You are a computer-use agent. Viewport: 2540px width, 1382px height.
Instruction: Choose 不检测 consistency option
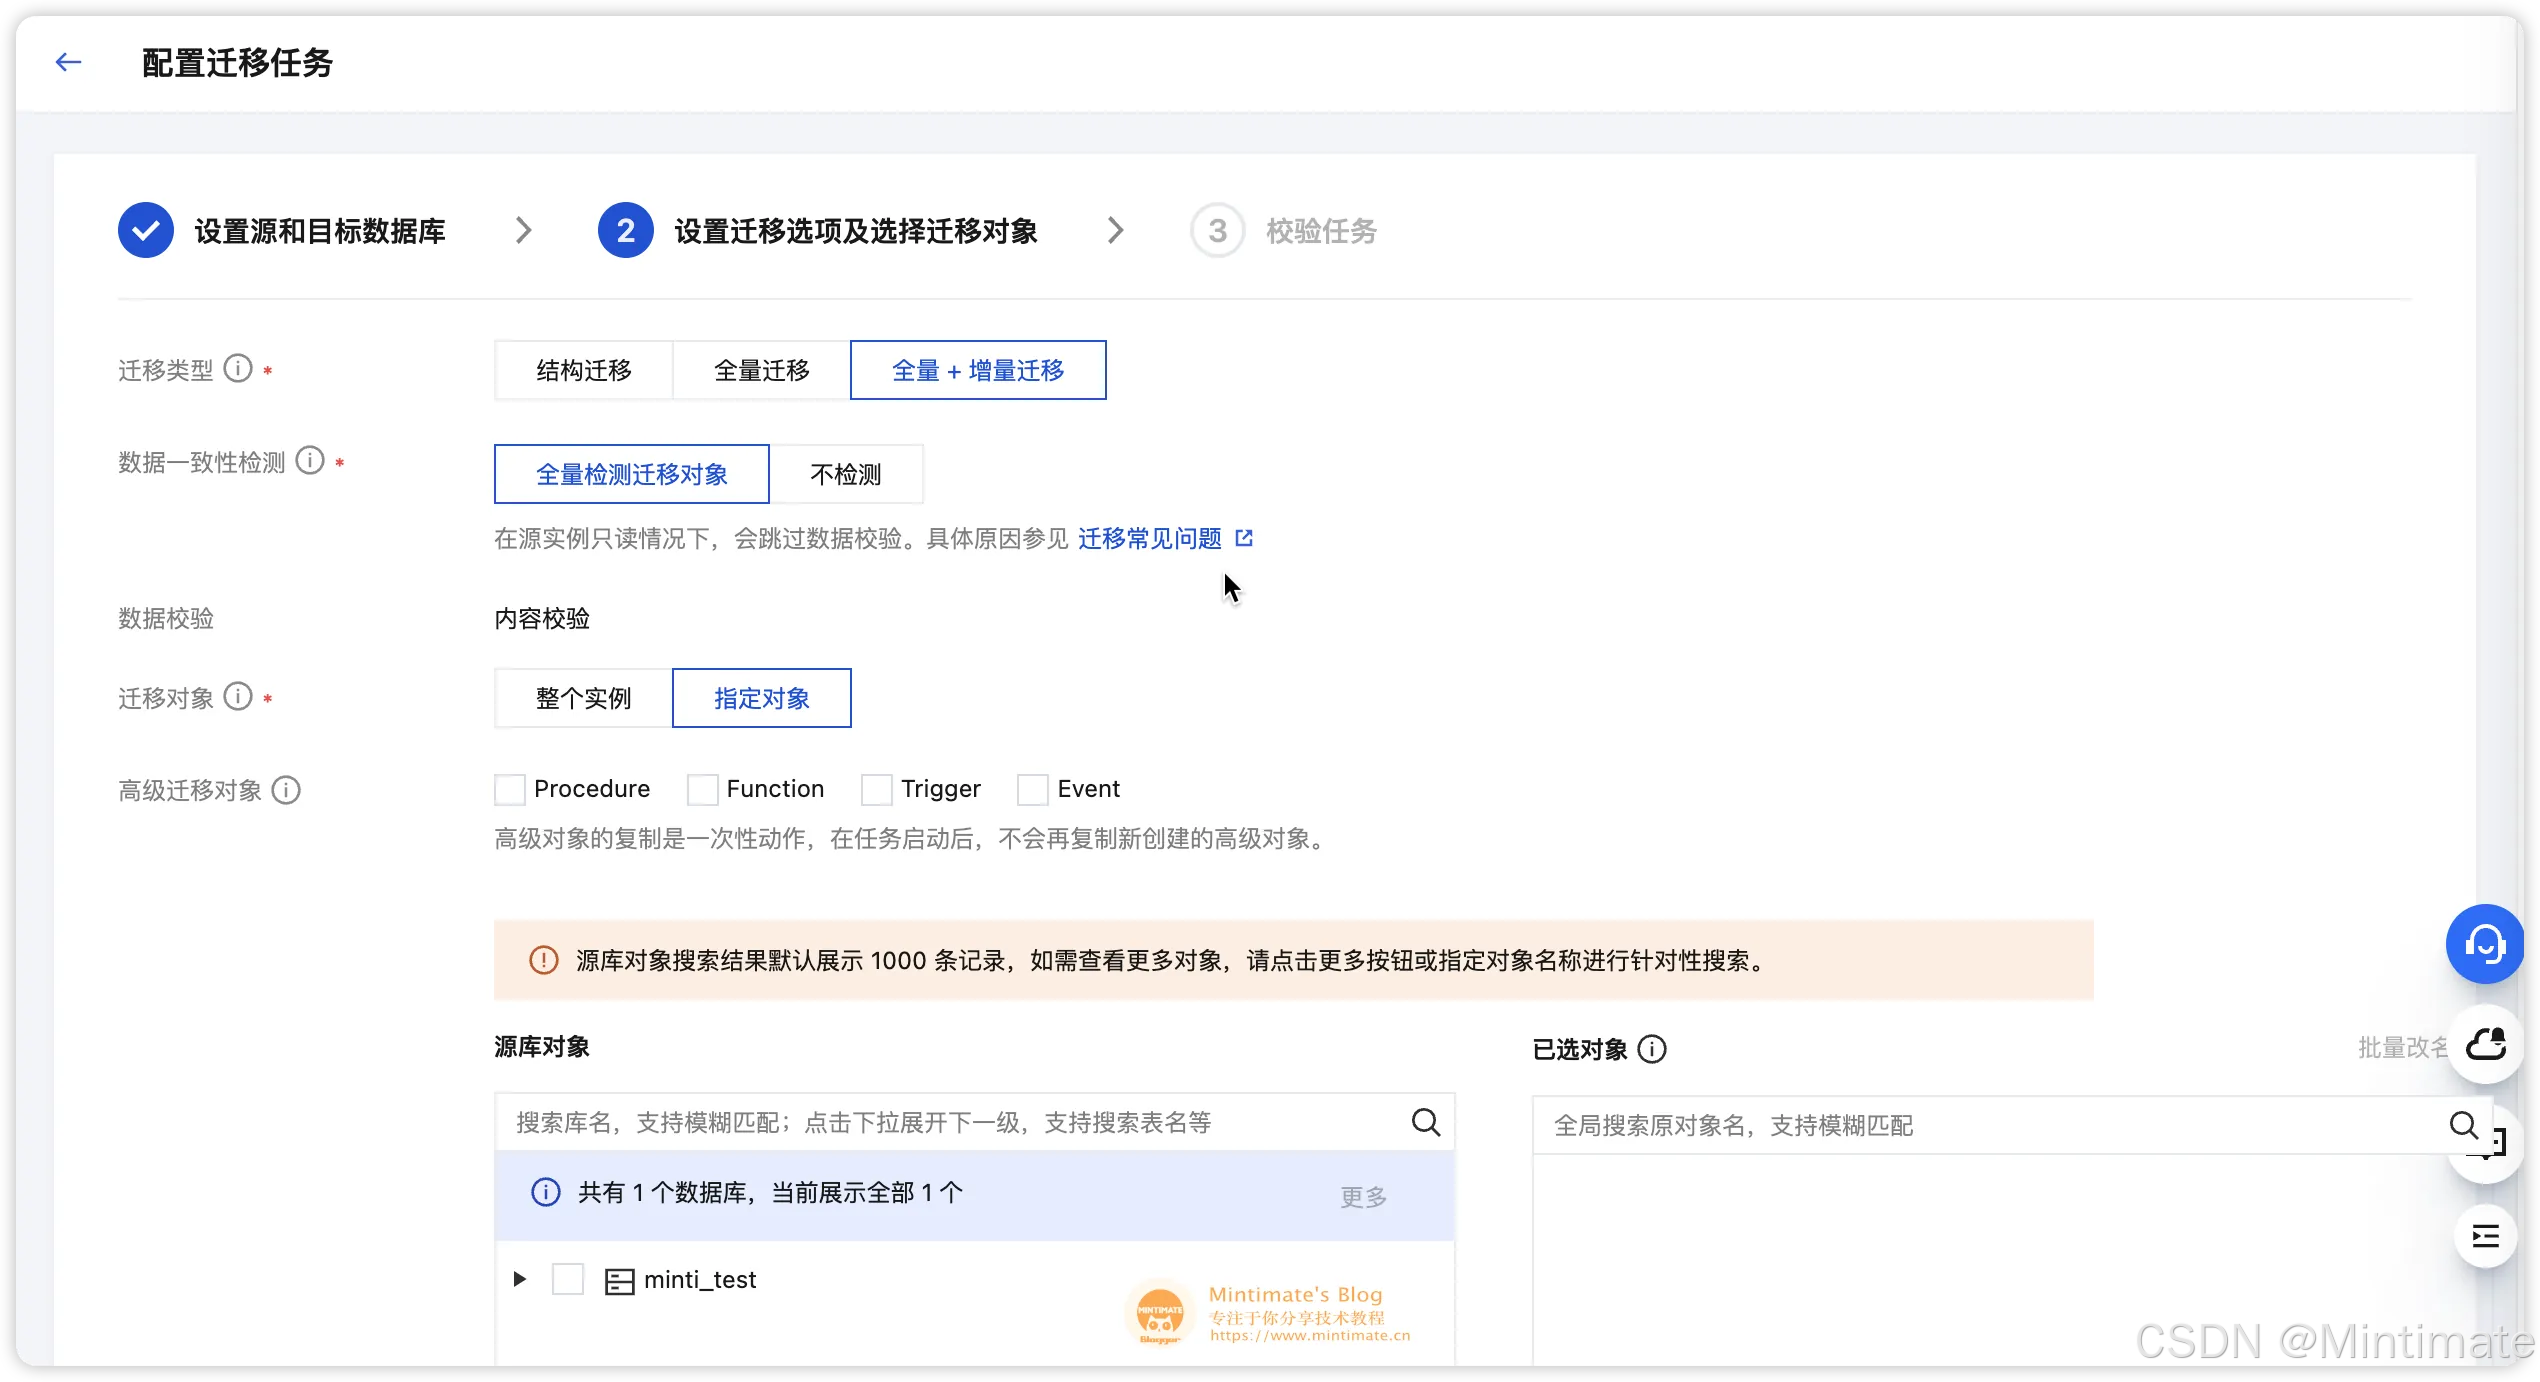846,474
